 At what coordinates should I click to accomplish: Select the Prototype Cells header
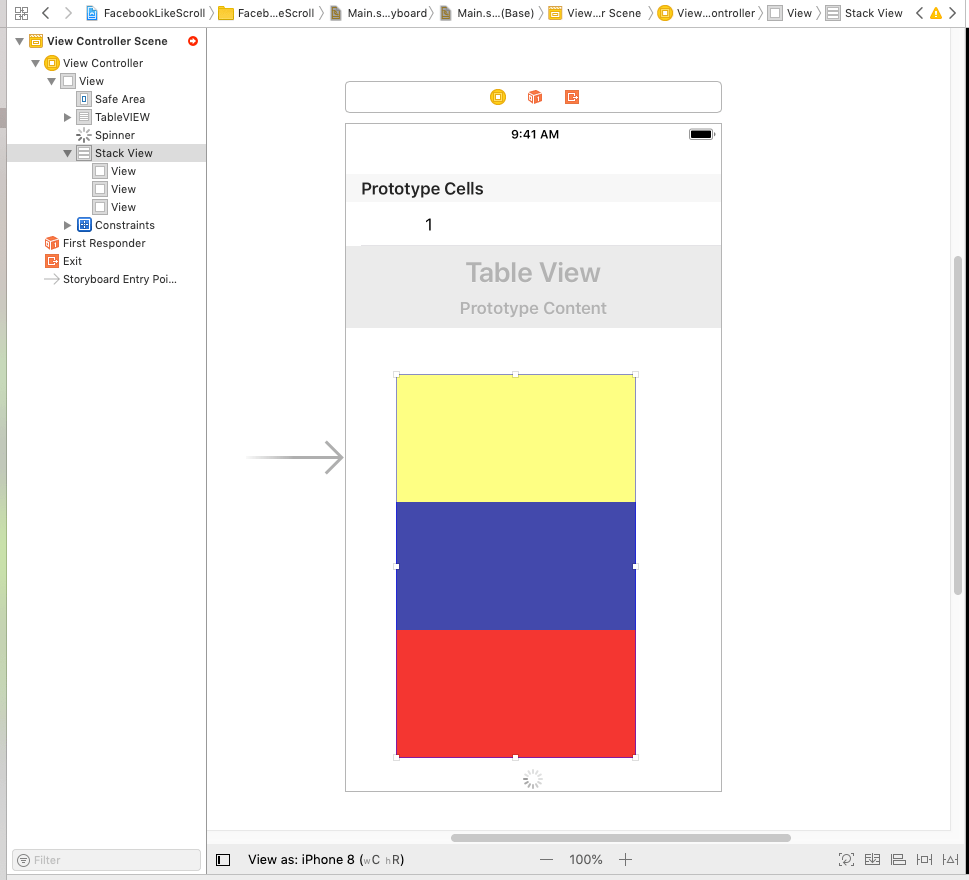pos(533,188)
